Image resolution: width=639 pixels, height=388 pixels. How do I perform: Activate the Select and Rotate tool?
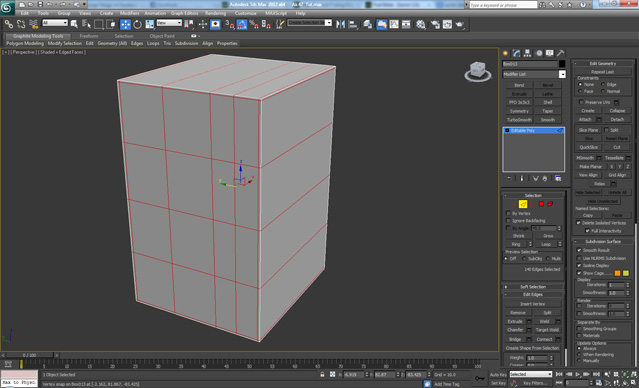pyautogui.click(x=137, y=24)
